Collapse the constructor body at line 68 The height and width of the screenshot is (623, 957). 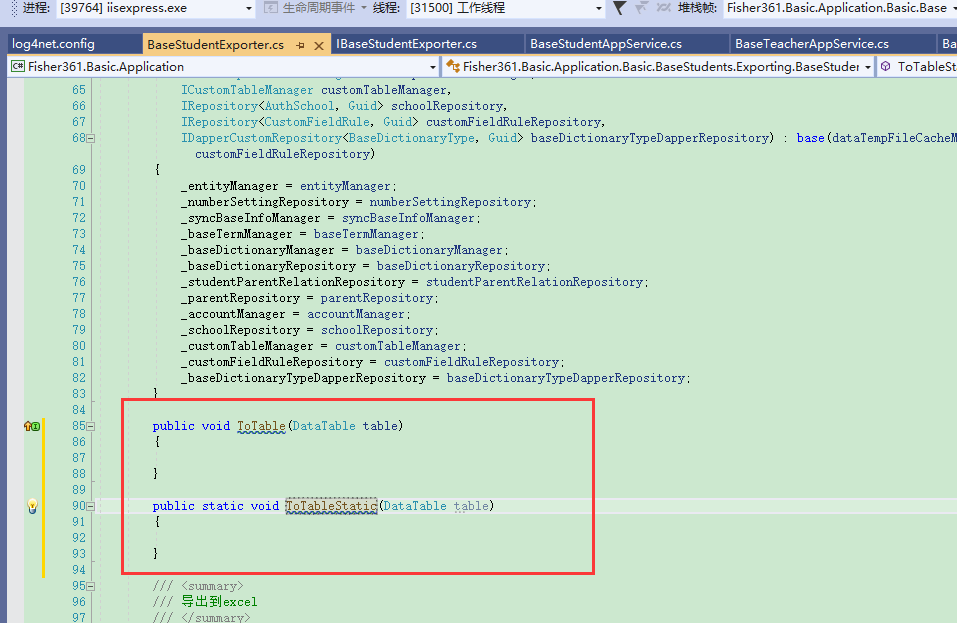[x=90, y=137]
